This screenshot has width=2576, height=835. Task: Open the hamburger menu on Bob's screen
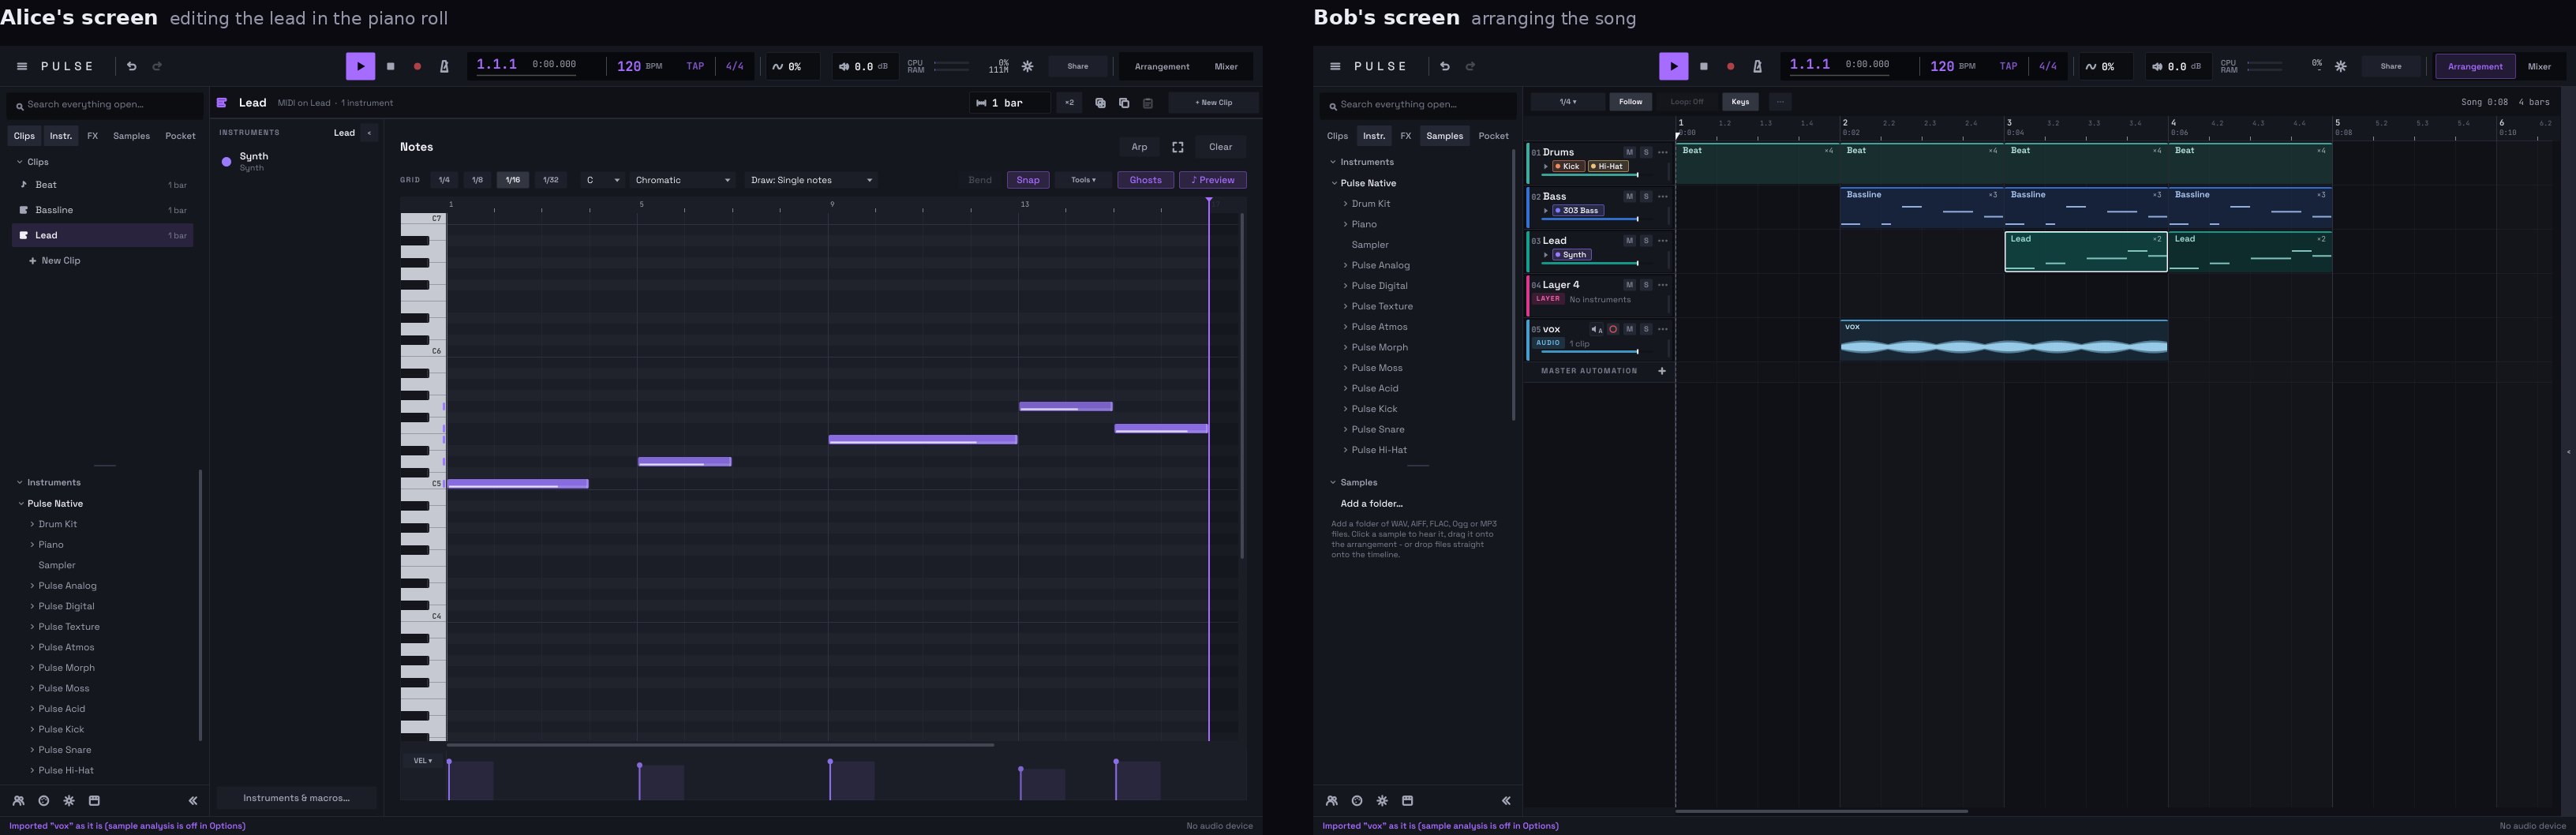(x=1335, y=66)
